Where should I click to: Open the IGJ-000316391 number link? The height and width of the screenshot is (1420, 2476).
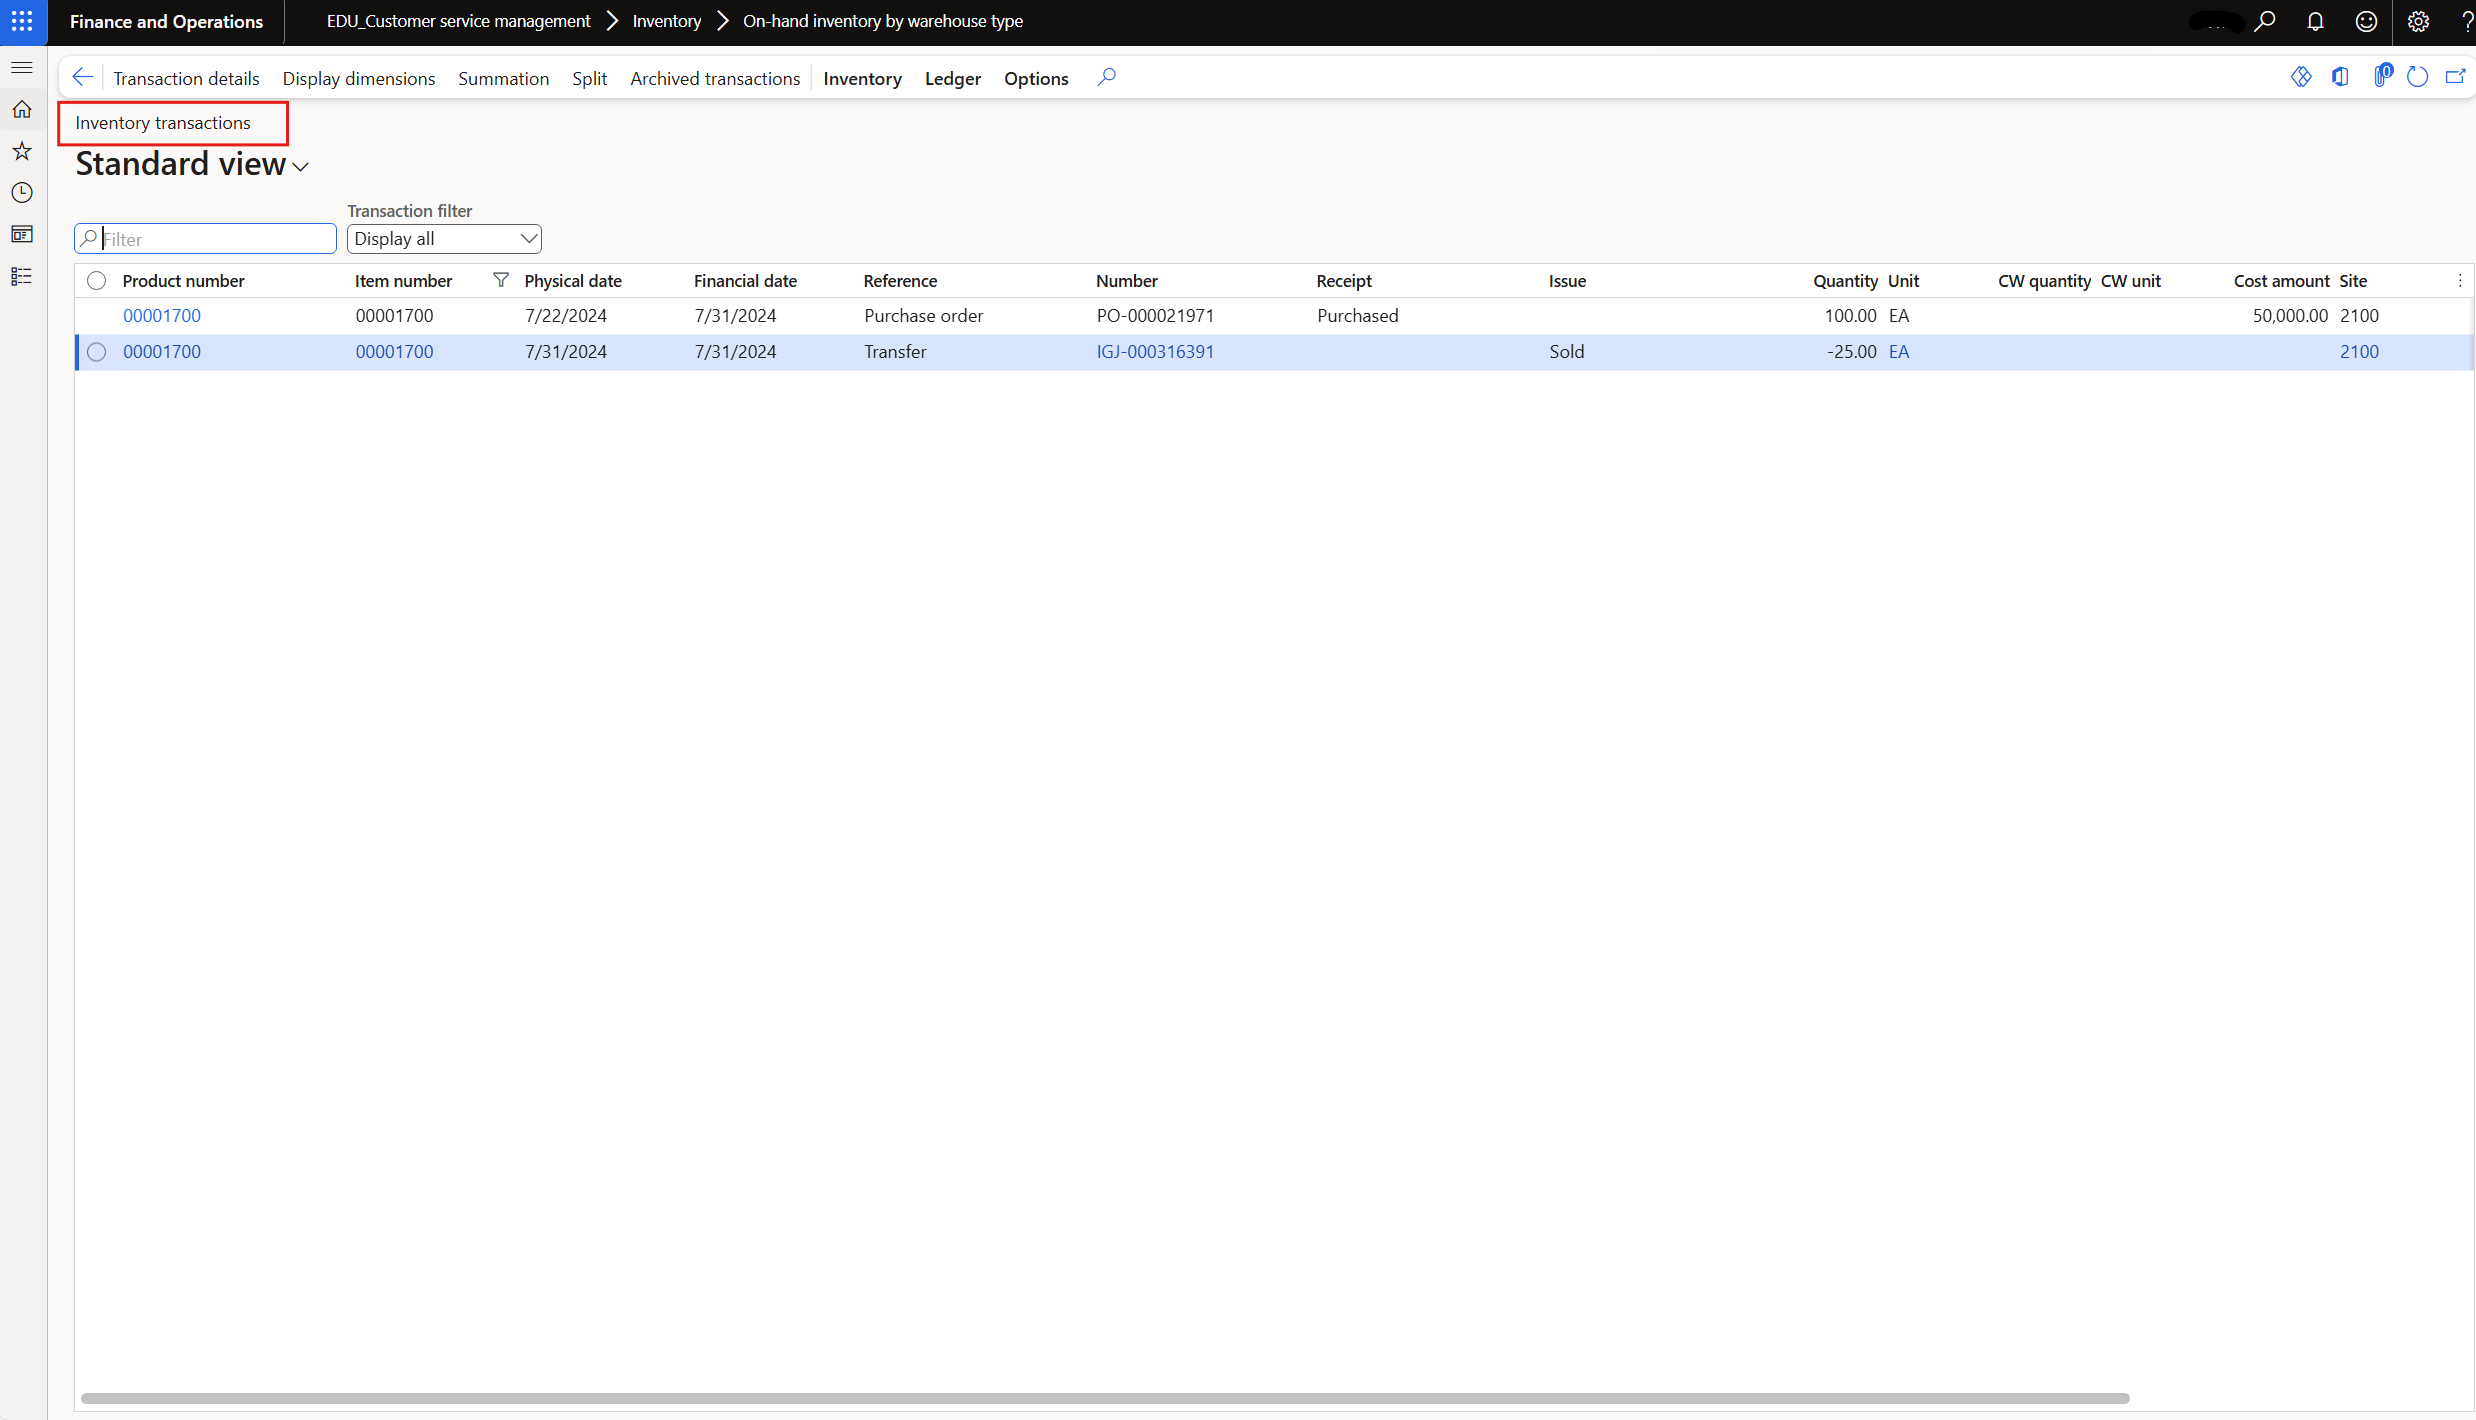tap(1155, 352)
